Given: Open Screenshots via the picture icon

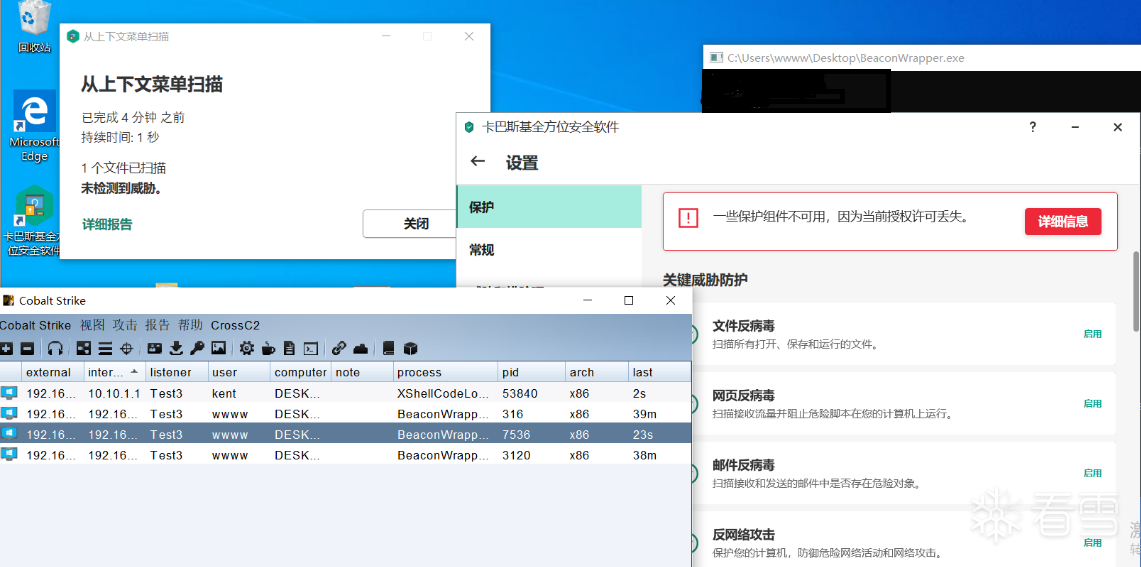Looking at the screenshot, I should 218,348.
